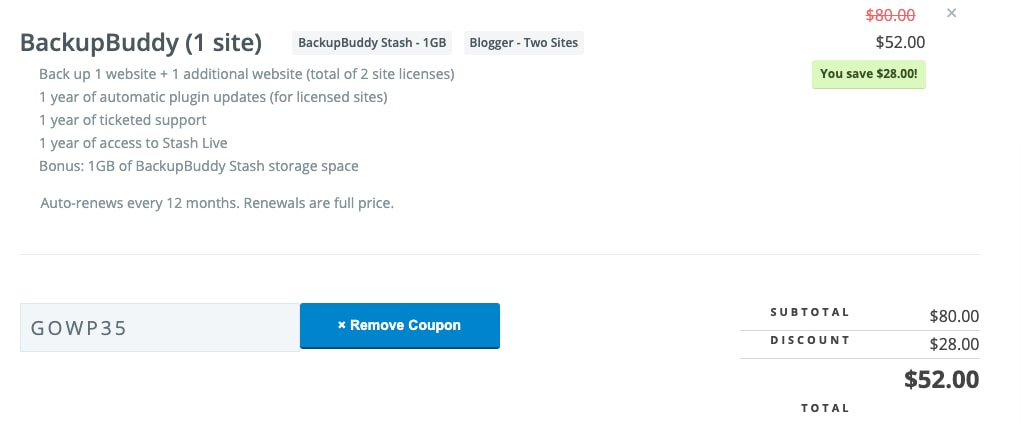This screenshot has height=441, width=1021.
Task: Click the Remove Coupon button
Action: click(x=400, y=326)
